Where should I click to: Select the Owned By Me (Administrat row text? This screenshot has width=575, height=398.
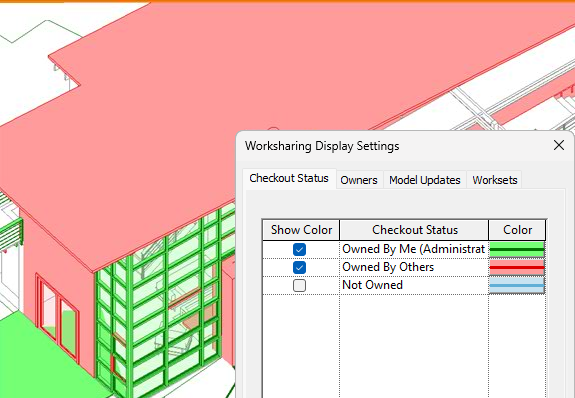tap(413, 249)
